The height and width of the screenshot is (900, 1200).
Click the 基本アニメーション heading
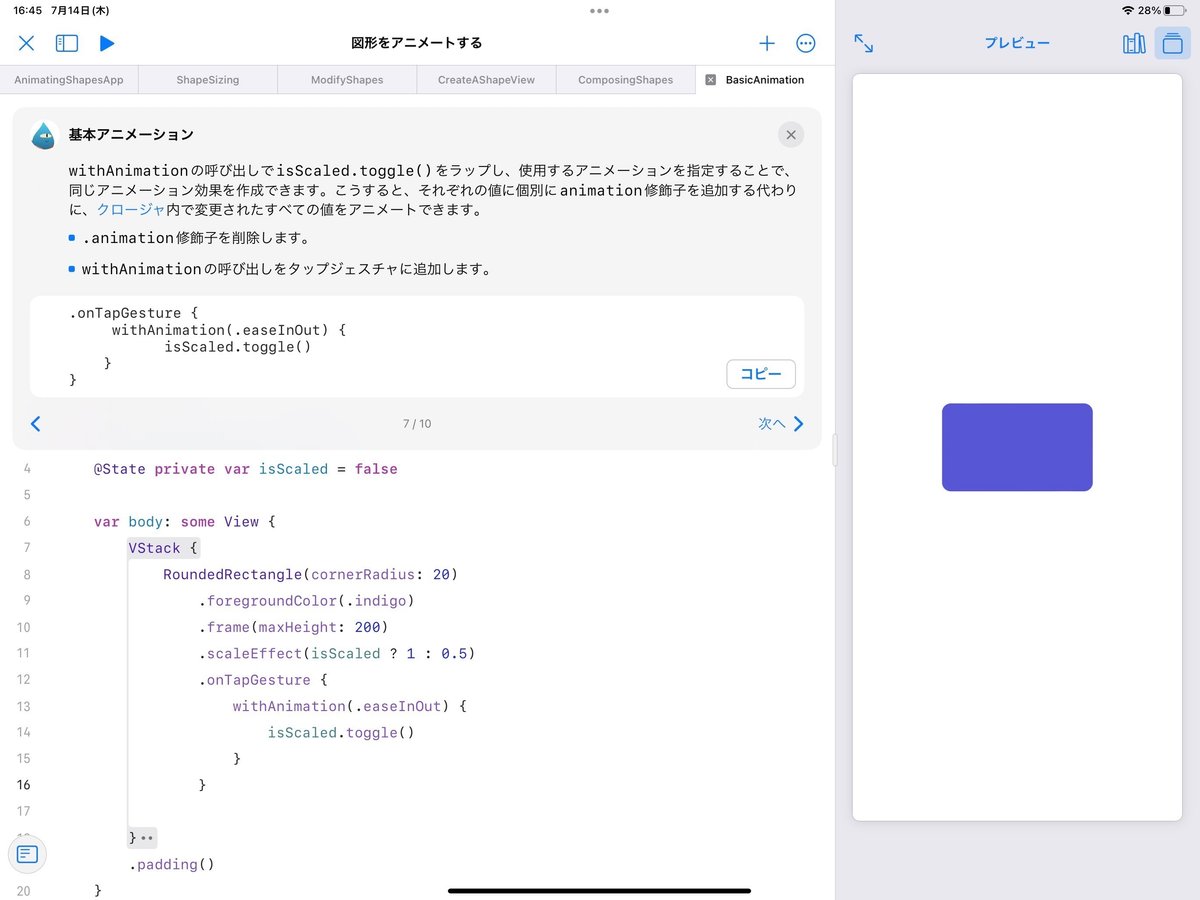click(131, 135)
